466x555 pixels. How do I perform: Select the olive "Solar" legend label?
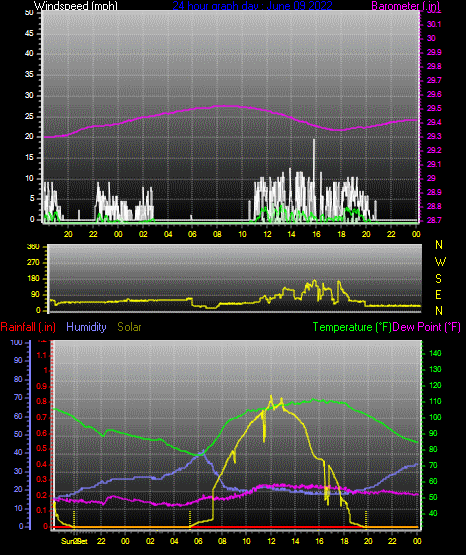tap(129, 327)
